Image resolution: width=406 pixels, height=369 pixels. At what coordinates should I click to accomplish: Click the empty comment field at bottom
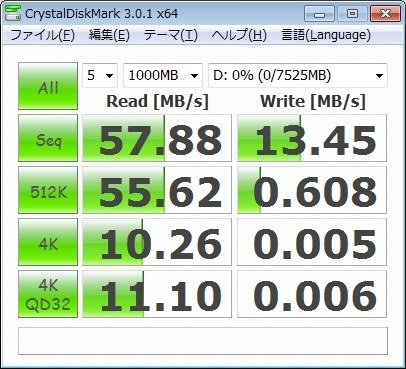point(203,341)
